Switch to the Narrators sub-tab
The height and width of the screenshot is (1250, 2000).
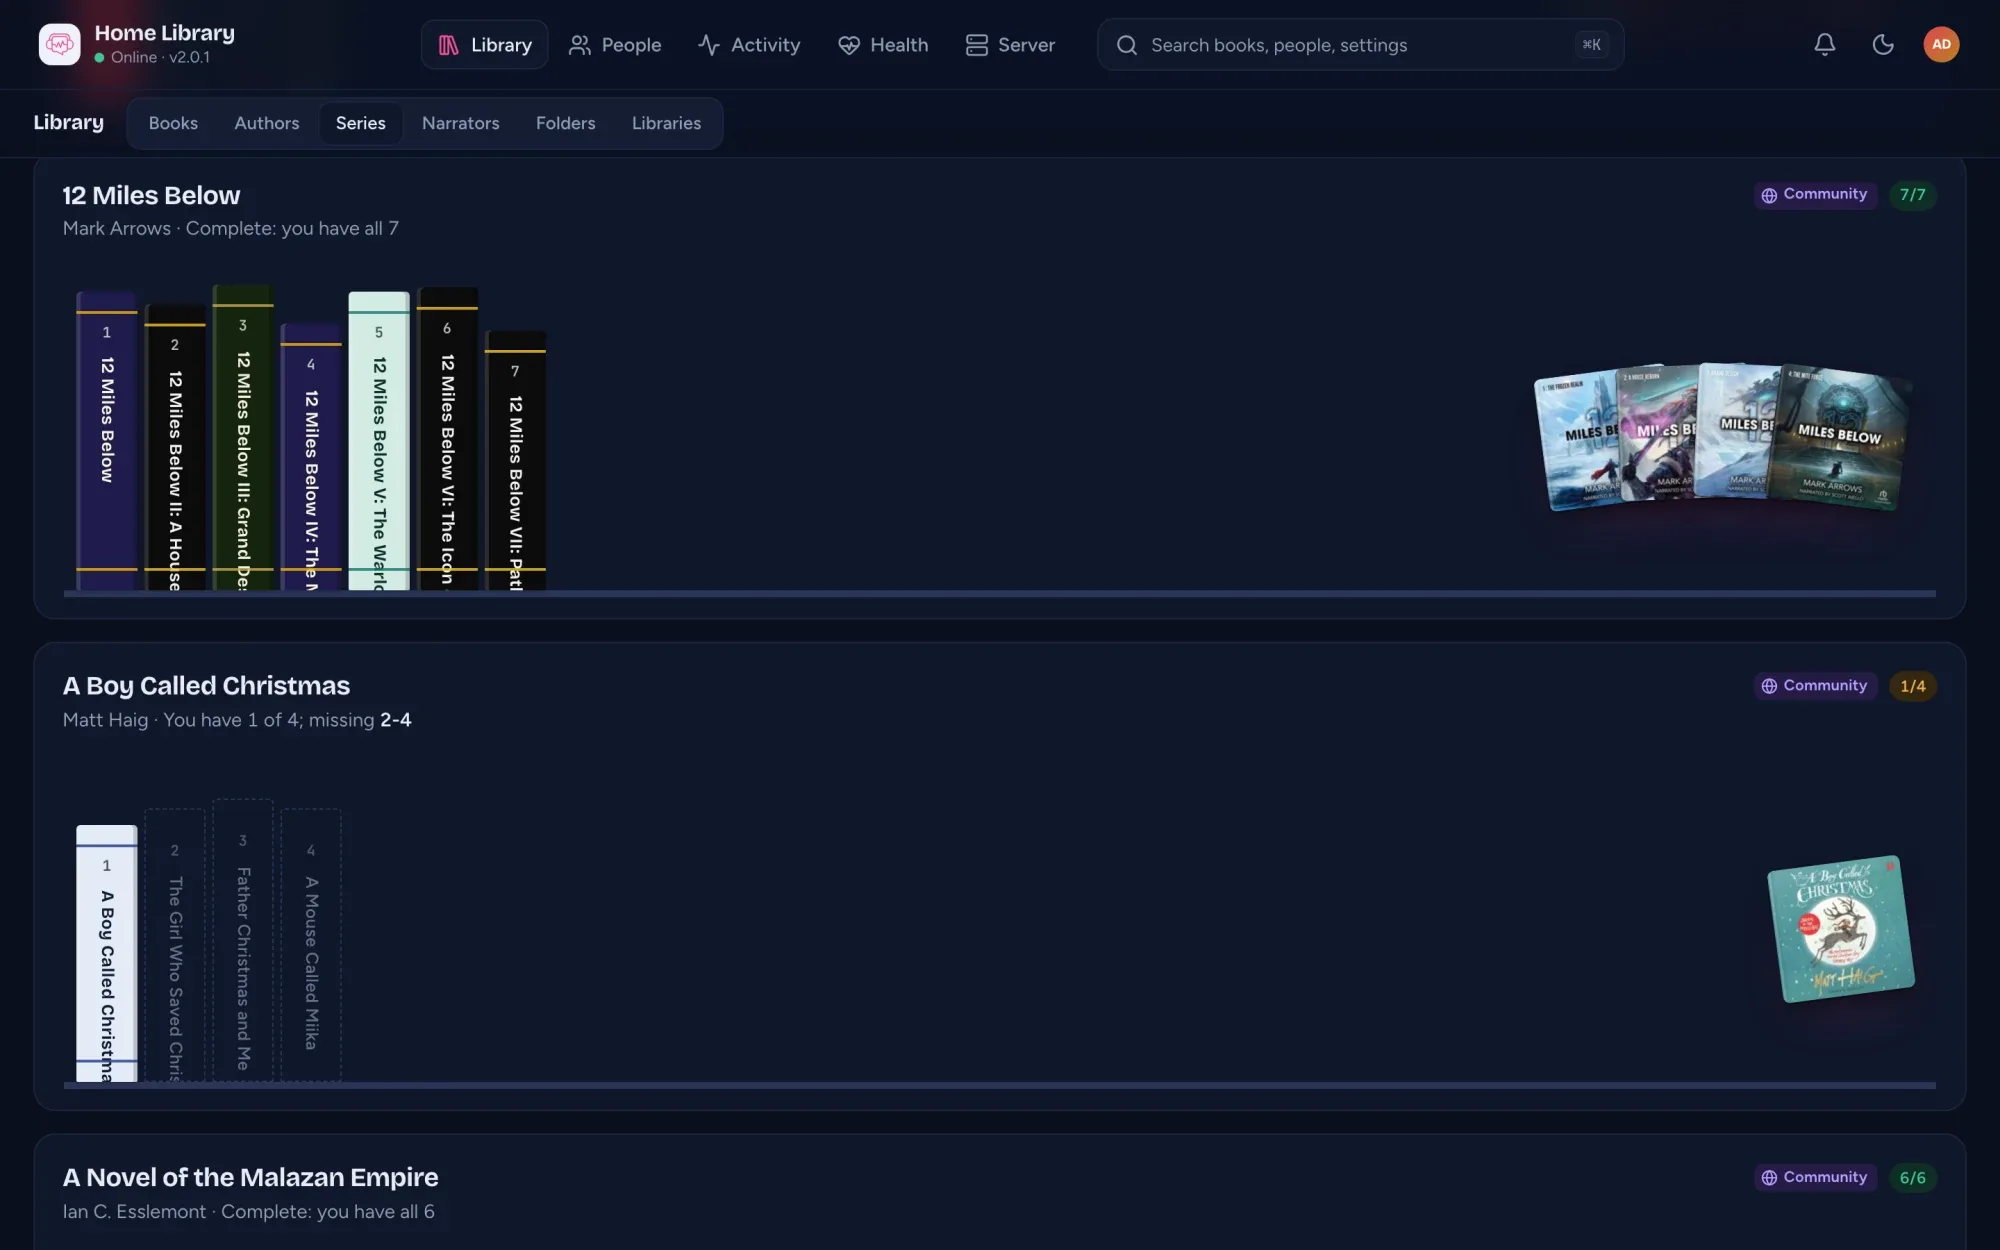pyautogui.click(x=460, y=123)
